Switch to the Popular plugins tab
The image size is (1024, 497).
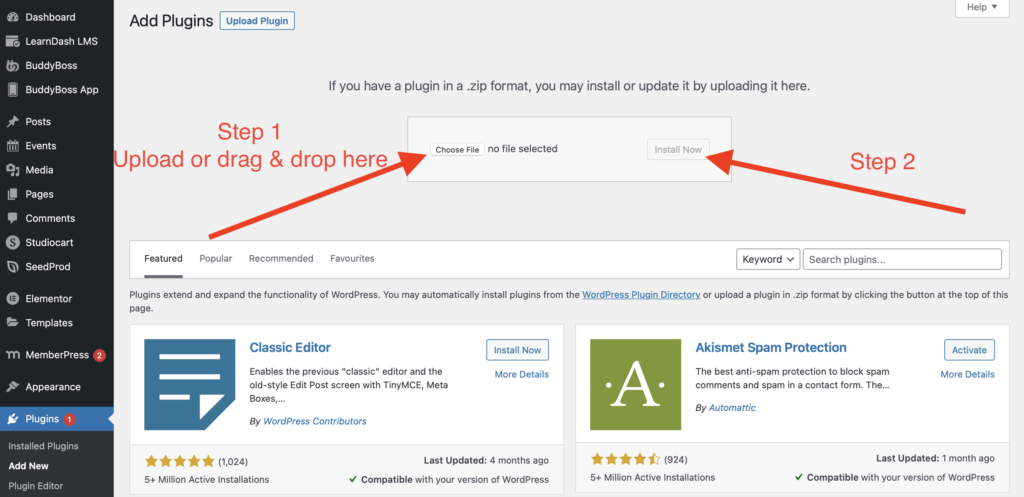point(215,258)
